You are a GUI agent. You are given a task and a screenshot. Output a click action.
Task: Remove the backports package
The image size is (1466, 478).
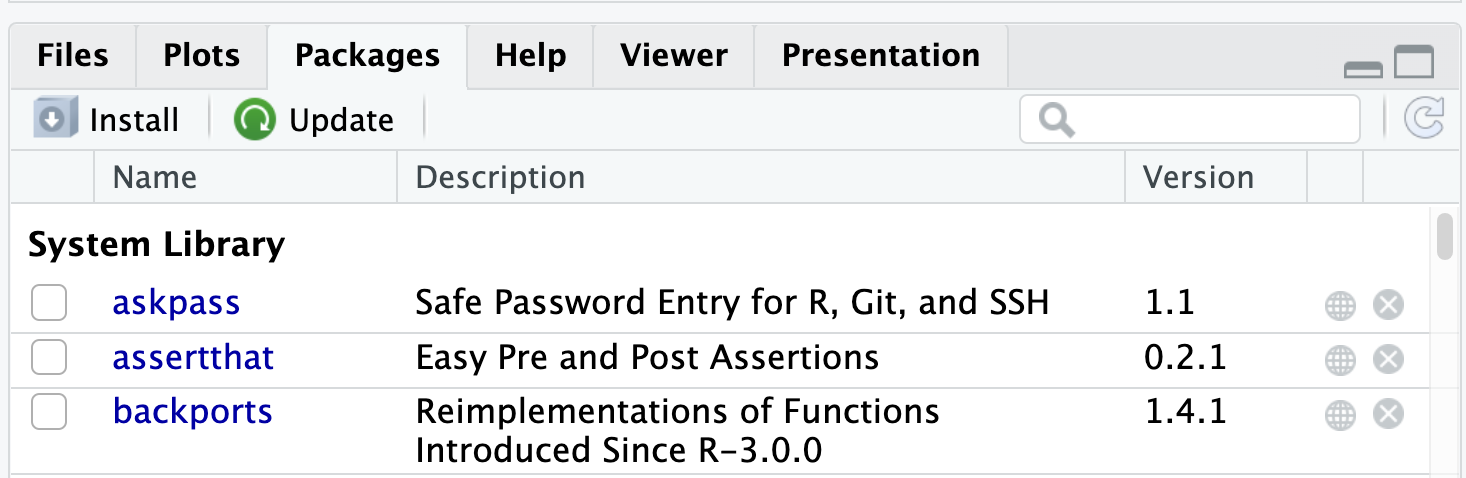coord(1388,415)
